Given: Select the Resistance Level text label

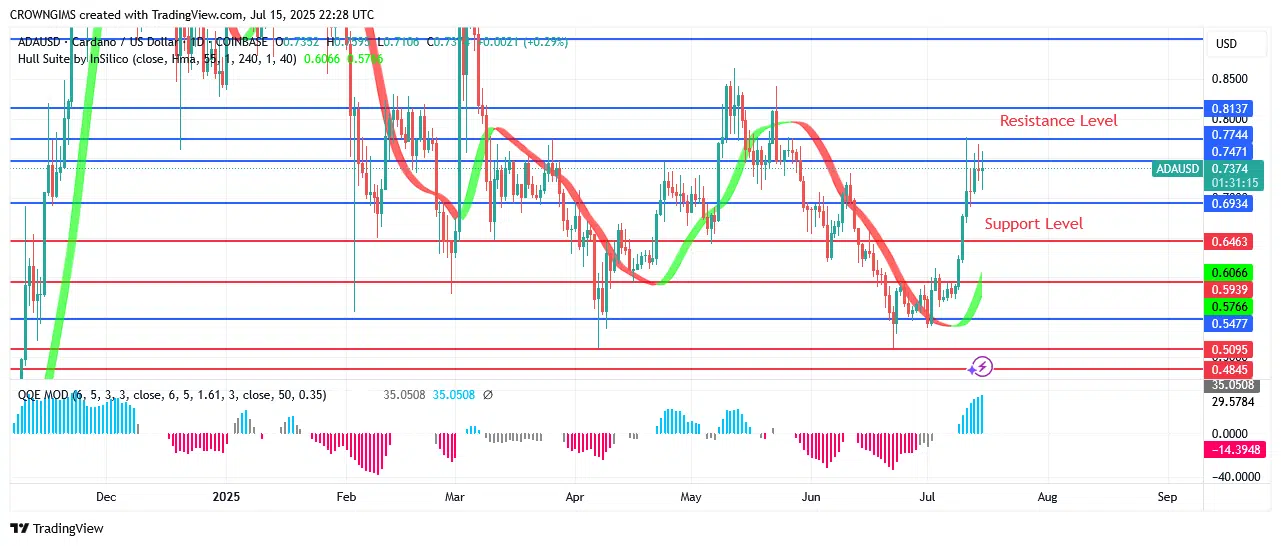Looking at the screenshot, I should [1058, 121].
